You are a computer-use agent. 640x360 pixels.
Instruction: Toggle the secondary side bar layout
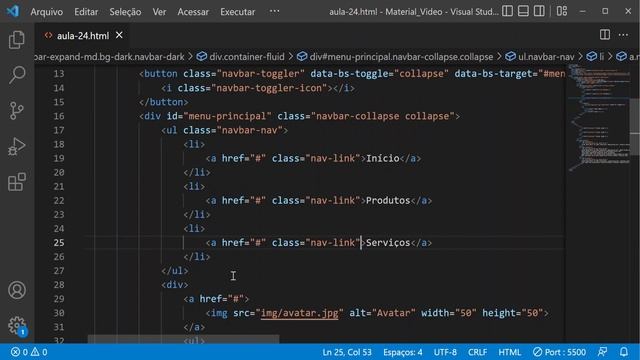(539, 11)
